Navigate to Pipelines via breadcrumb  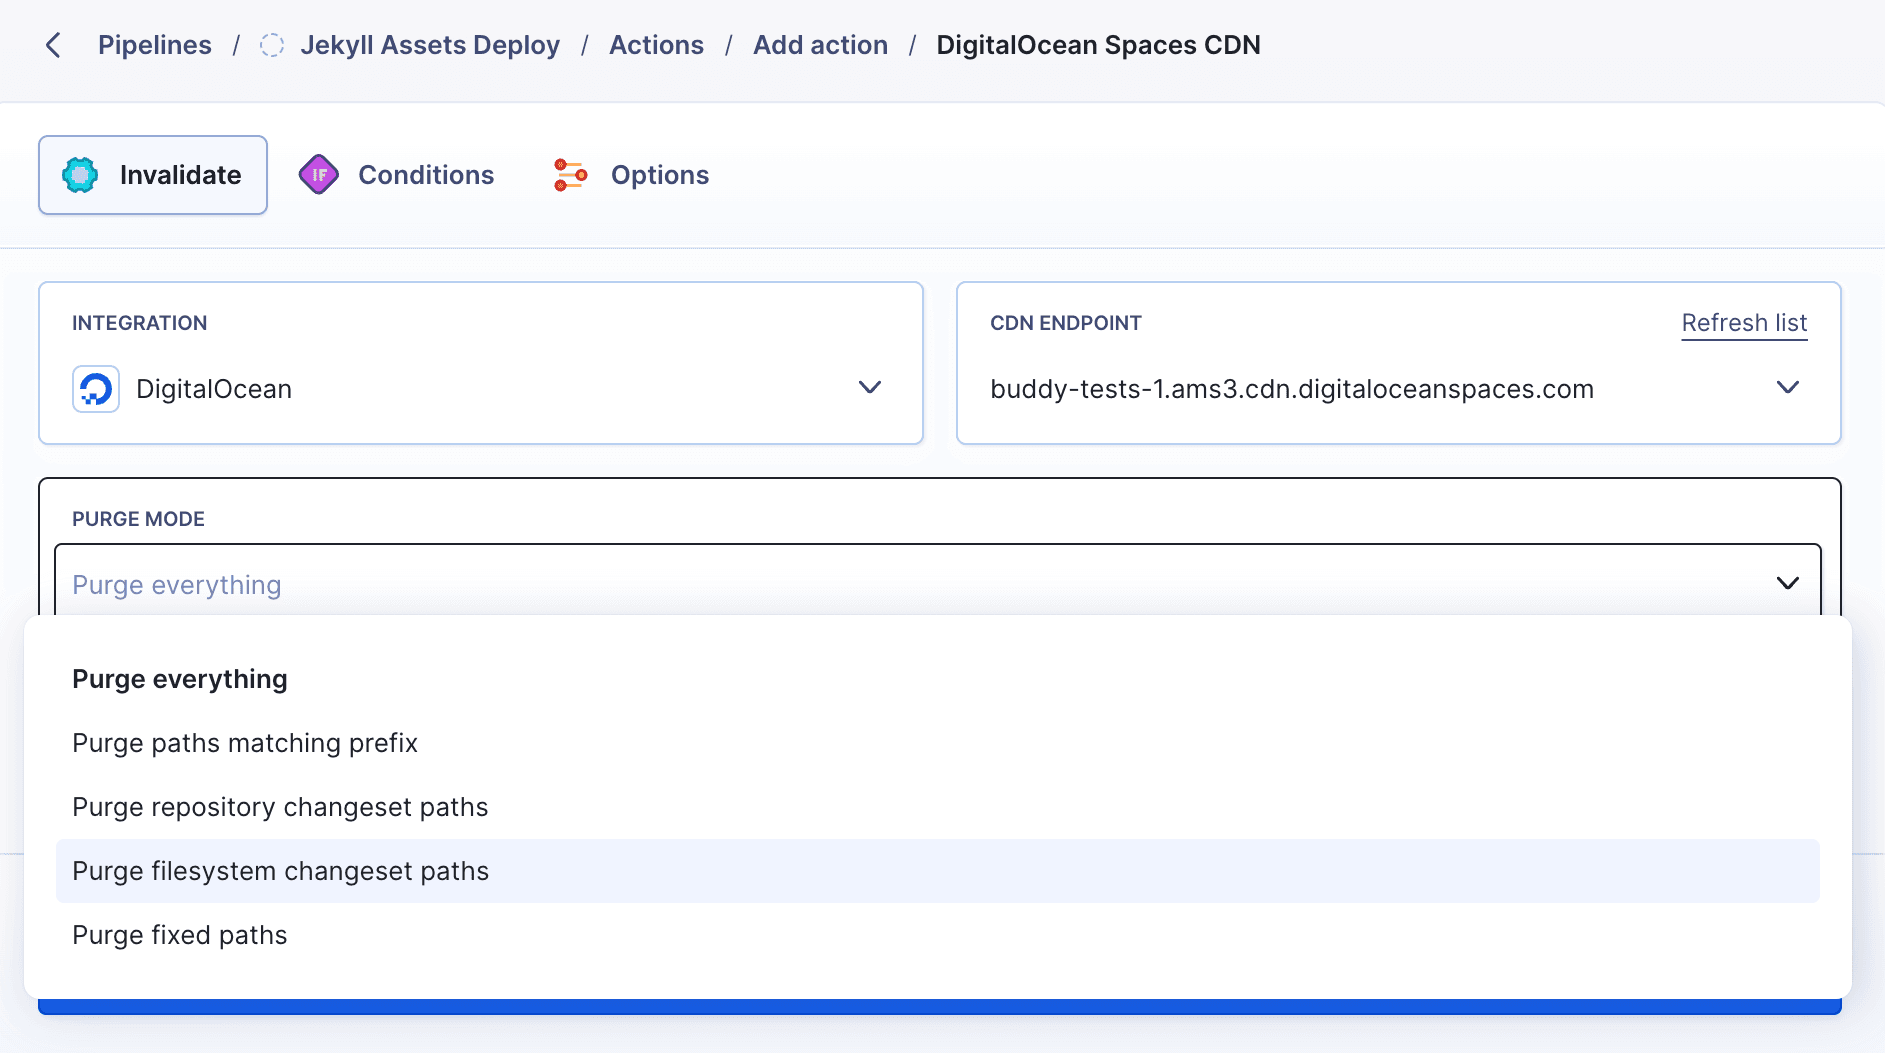pyautogui.click(x=154, y=45)
